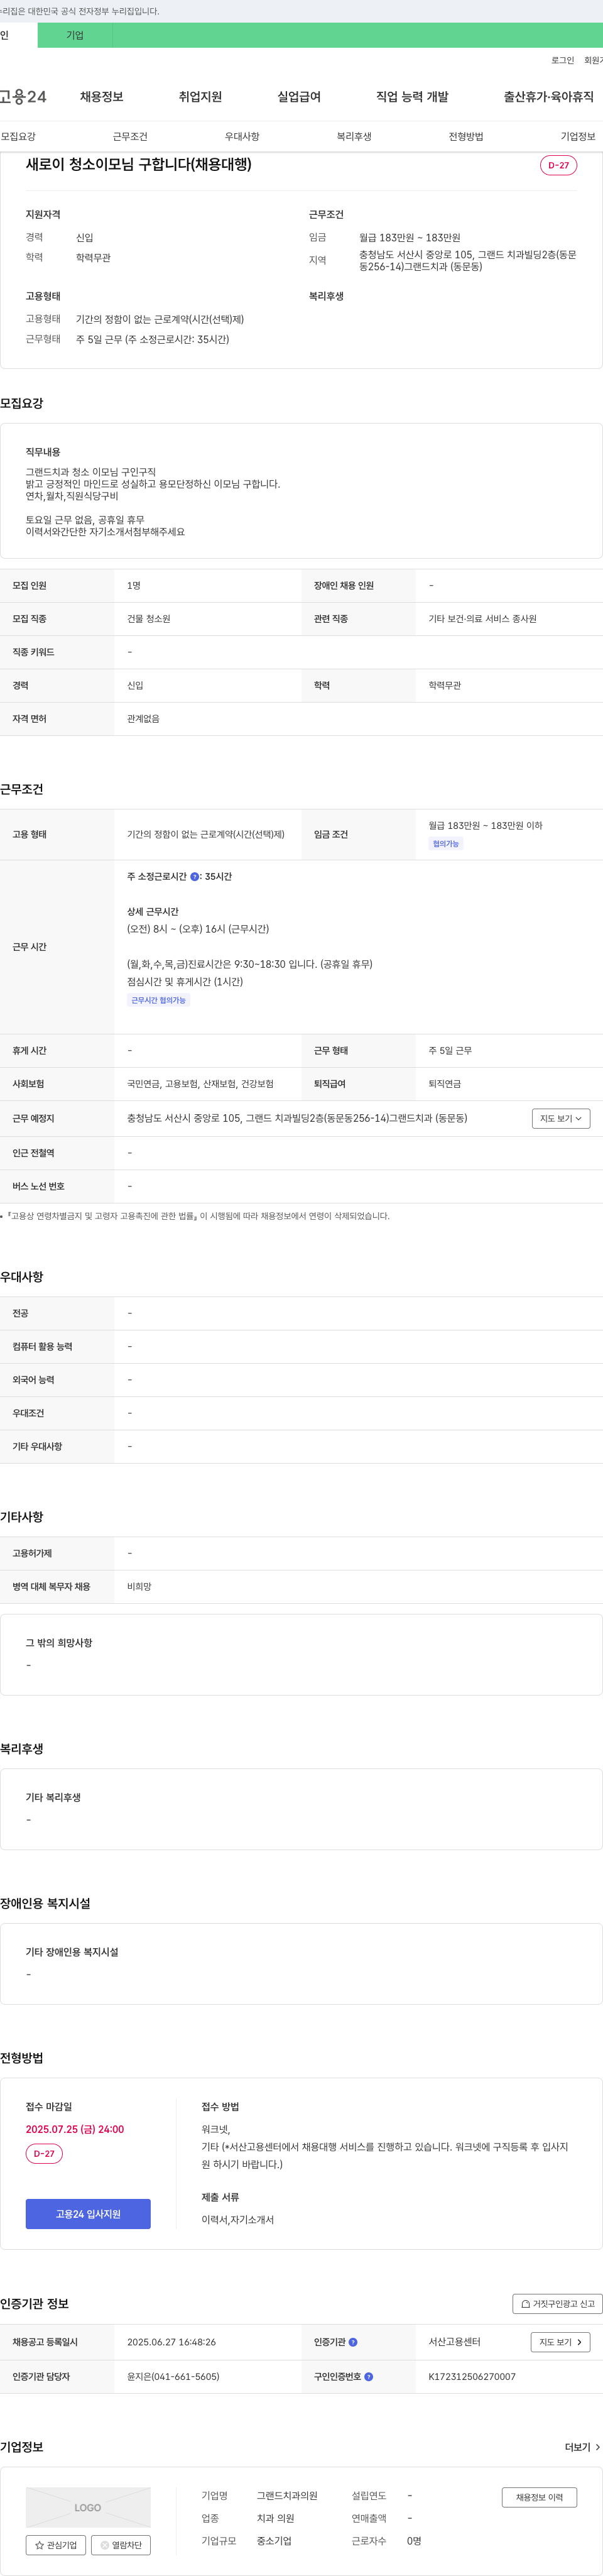The width and height of the screenshot is (603, 2576).
Task: Click the 치과 의원 industry value
Action: (275, 2518)
